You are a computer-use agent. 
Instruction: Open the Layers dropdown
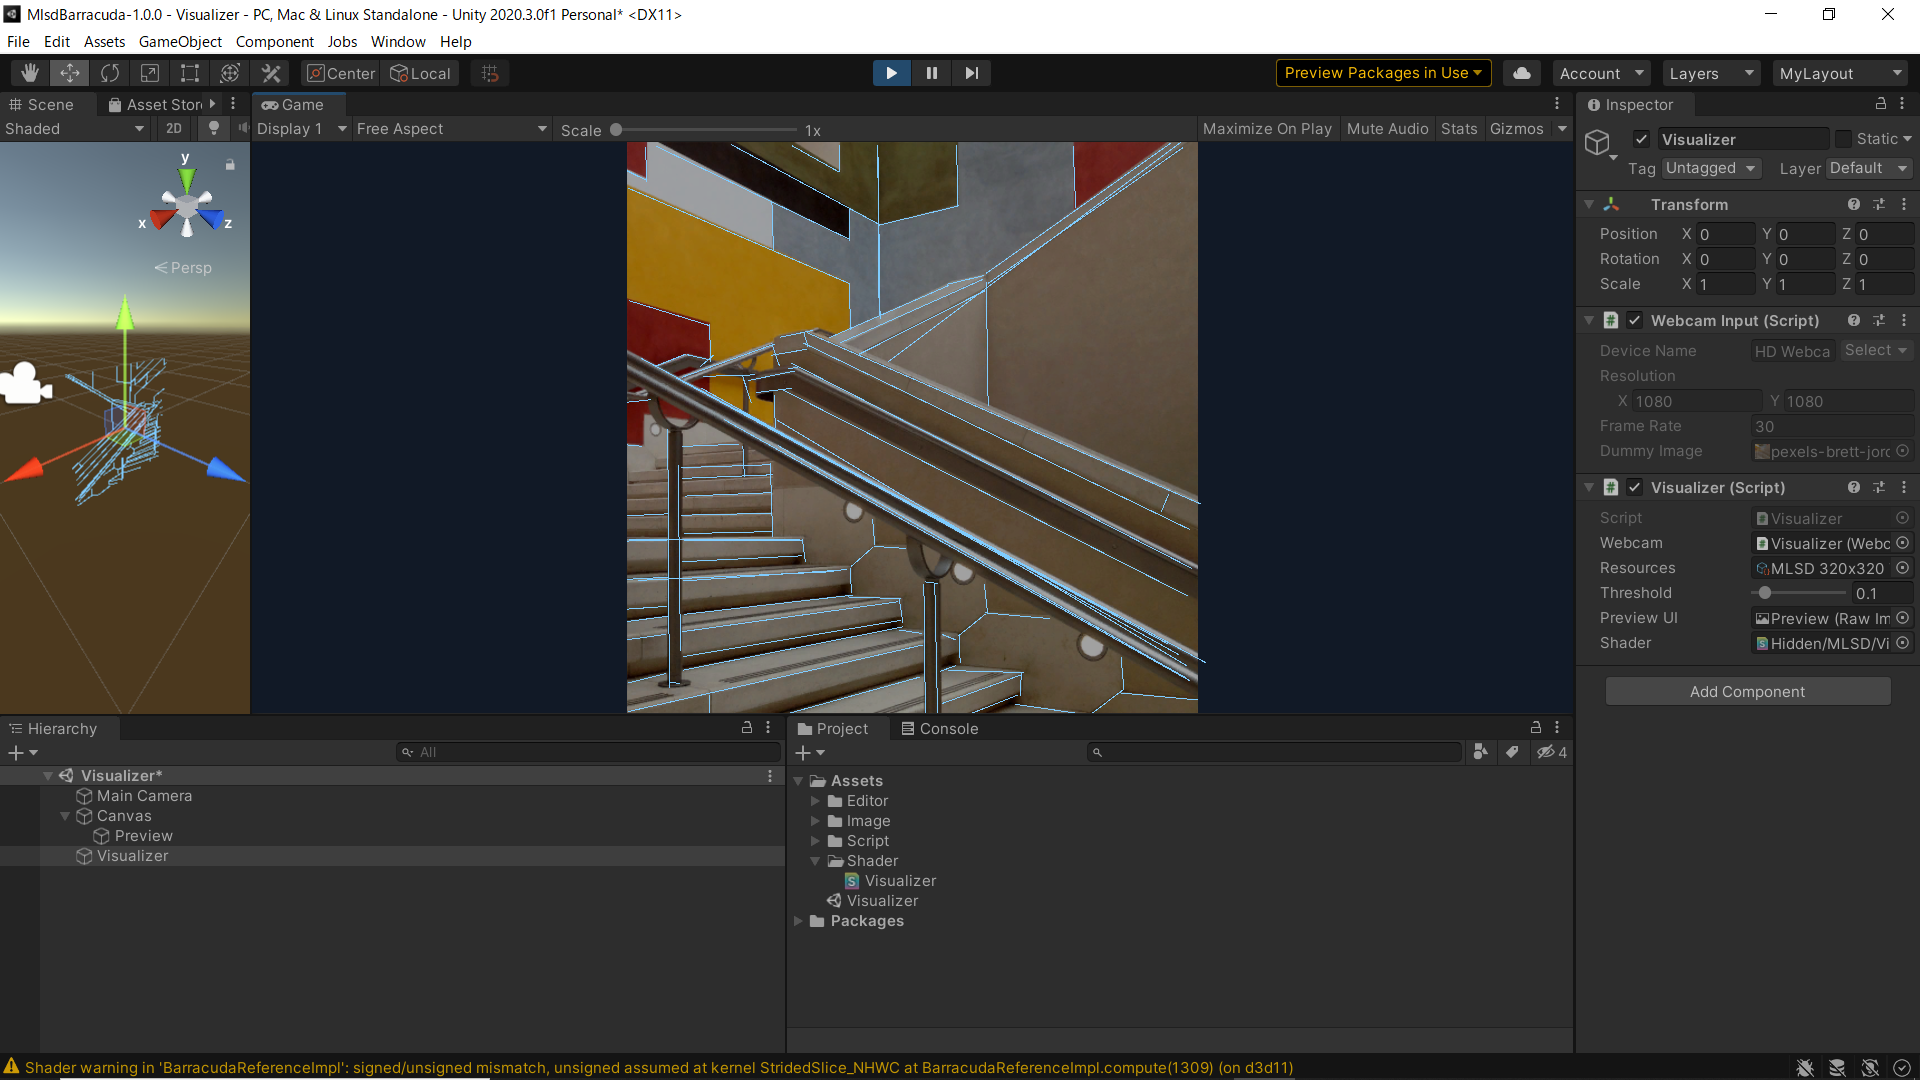pyautogui.click(x=1711, y=73)
